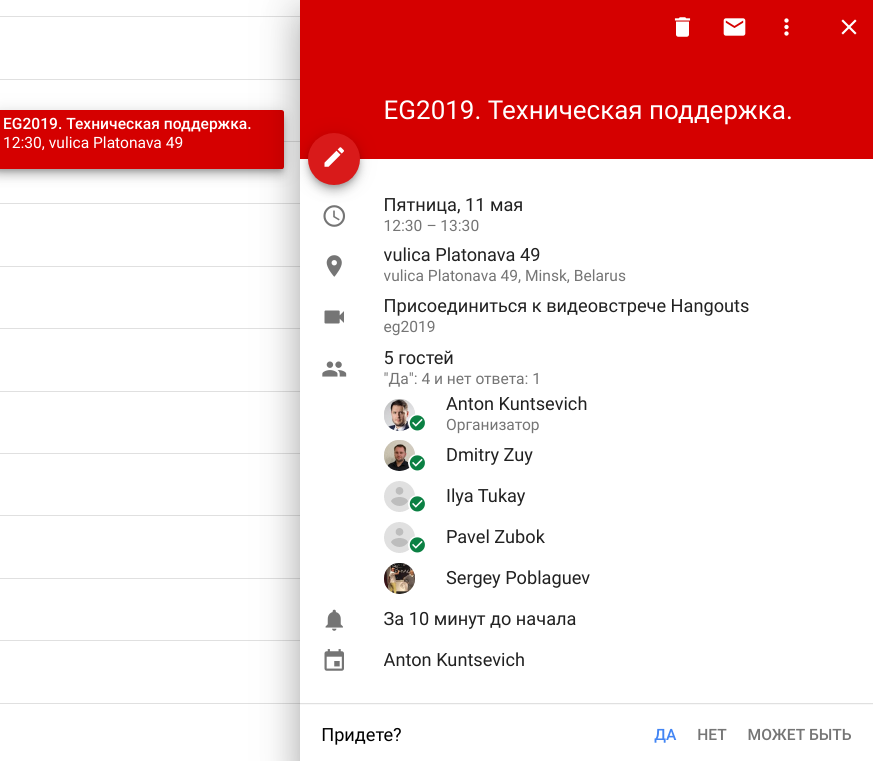Select organizer name Anton Kuntsevich in guest list

point(516,404)
